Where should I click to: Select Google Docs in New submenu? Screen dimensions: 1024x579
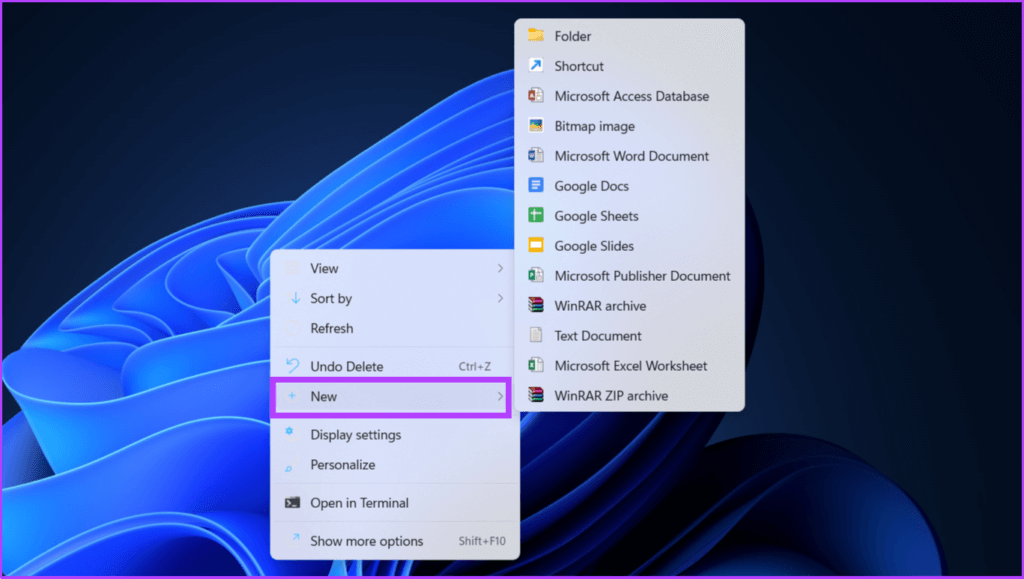(629, 186)
